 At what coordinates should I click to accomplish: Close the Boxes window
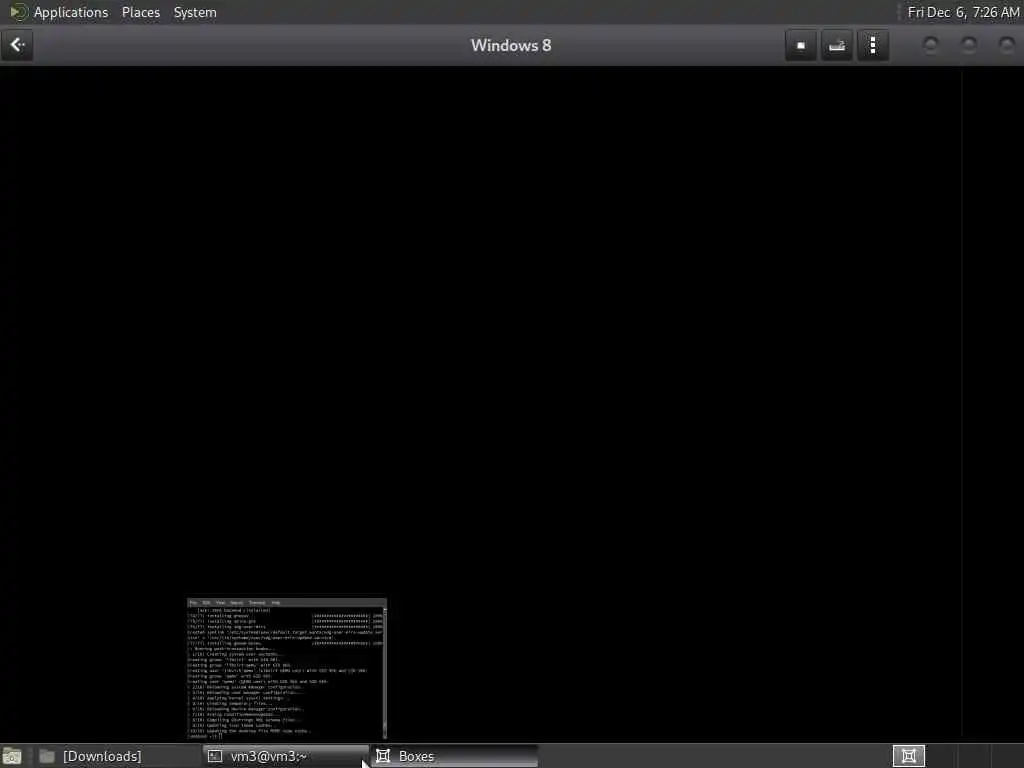1006,45
